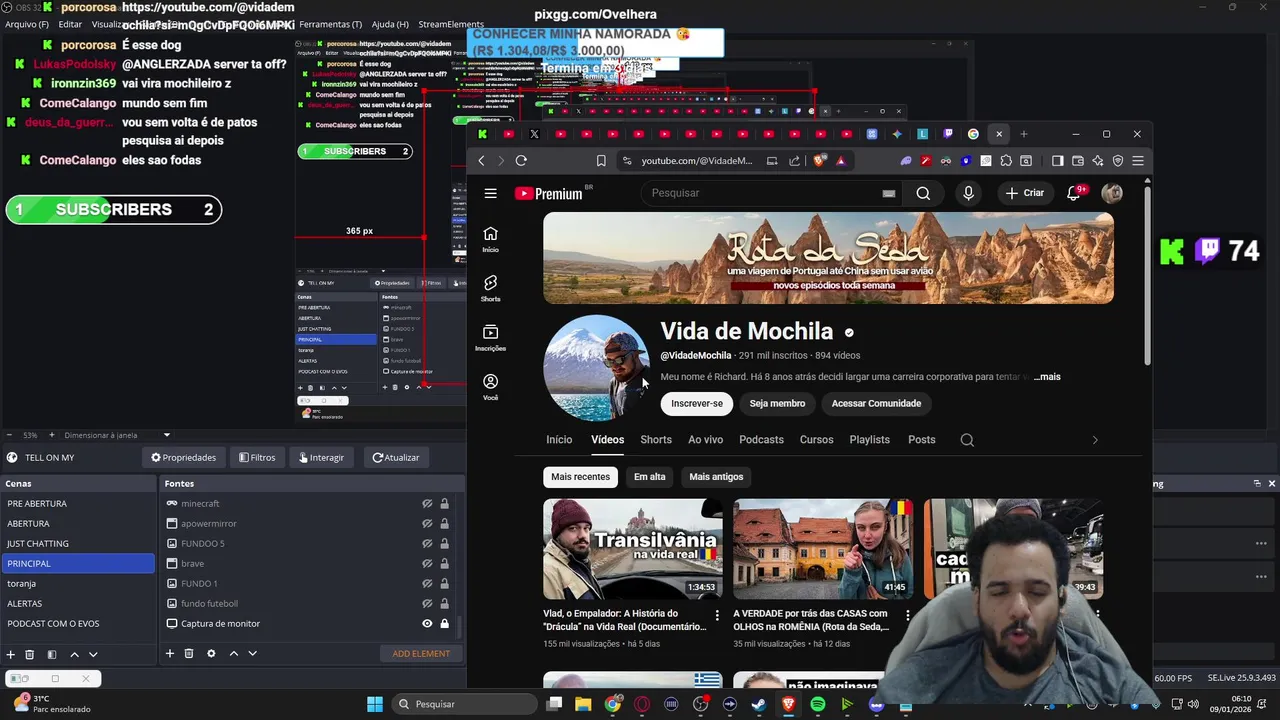The image size is (1280, 720).
Task: Click Interagir button
Action: pyautogui.click(x=321, y=458)
